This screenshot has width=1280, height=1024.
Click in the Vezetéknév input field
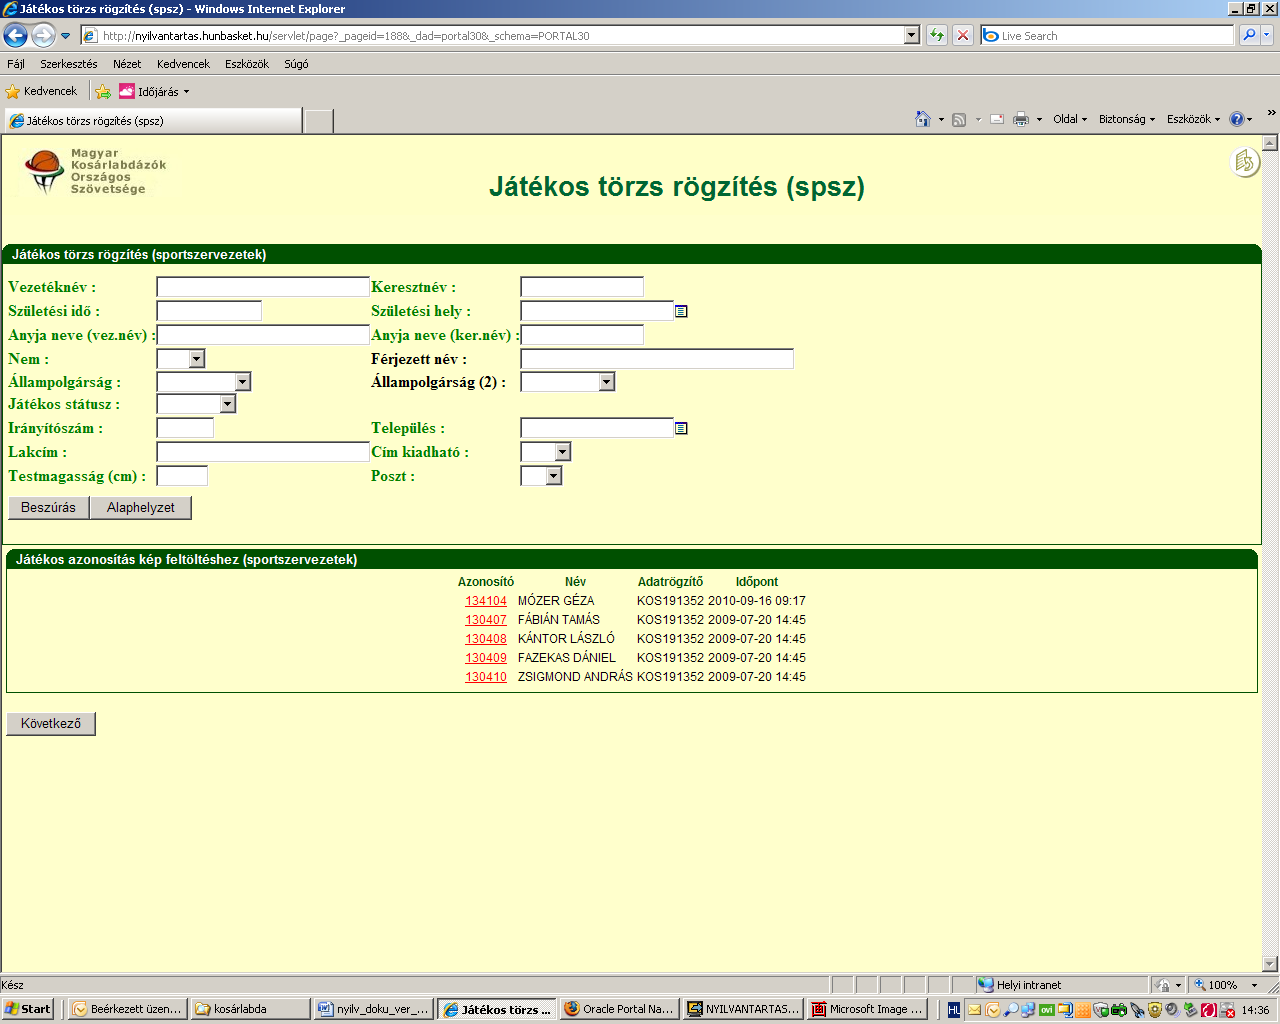pos(263,287)
